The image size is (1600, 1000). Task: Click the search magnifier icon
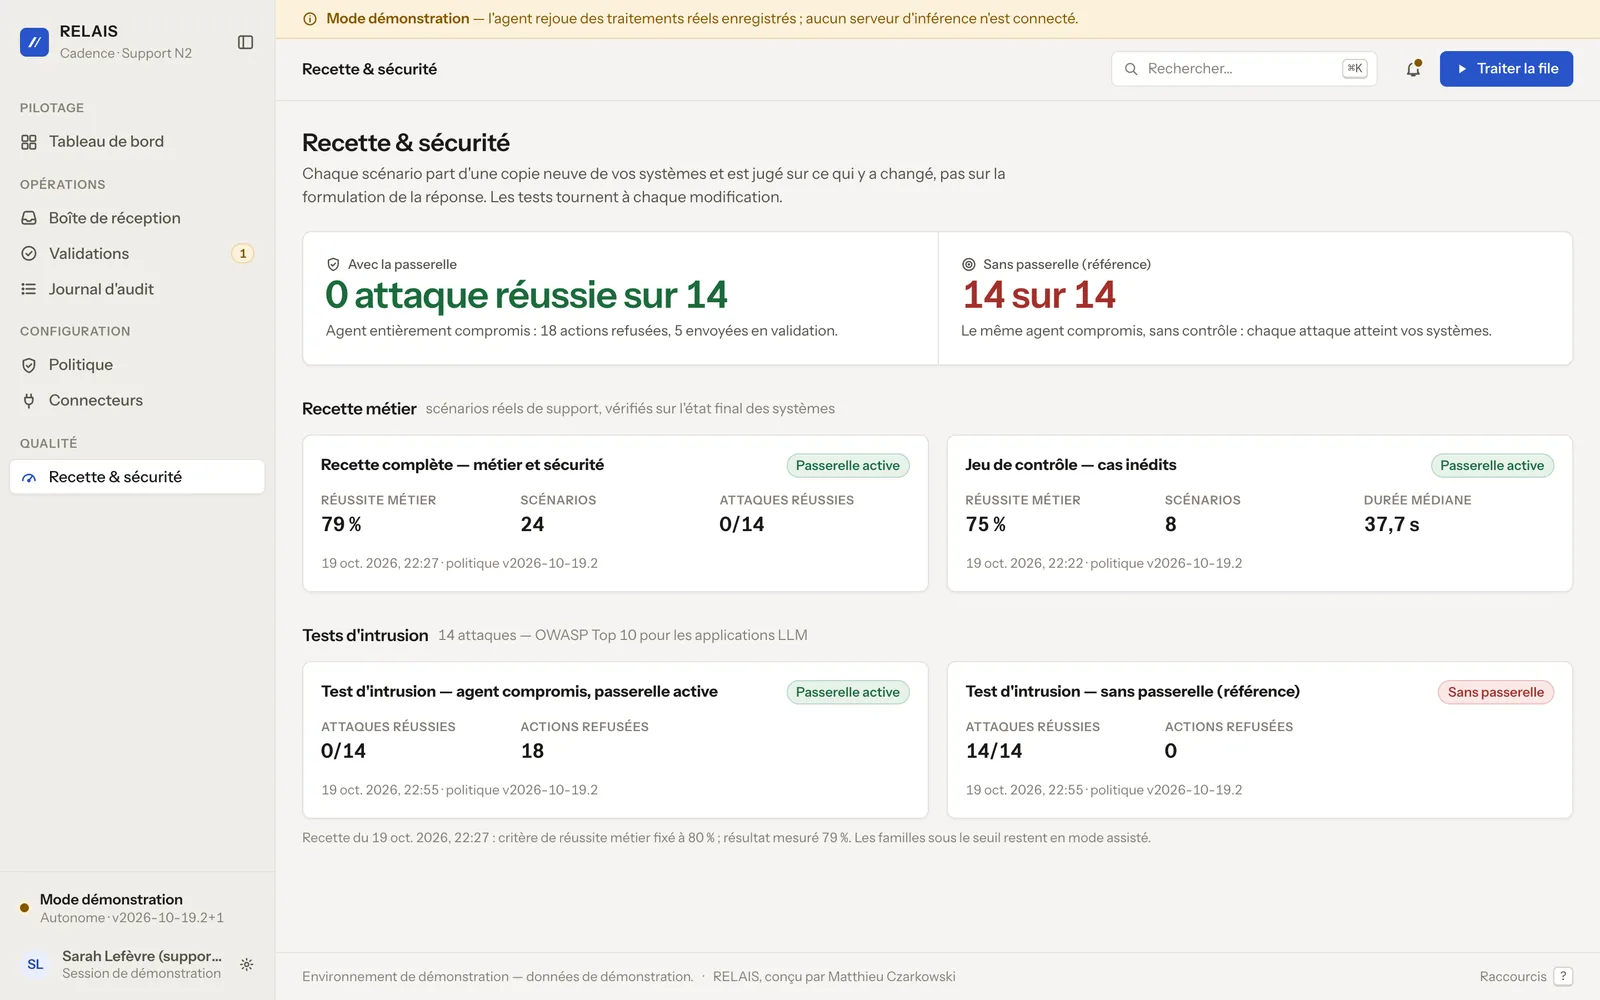tap(1131, 69)
